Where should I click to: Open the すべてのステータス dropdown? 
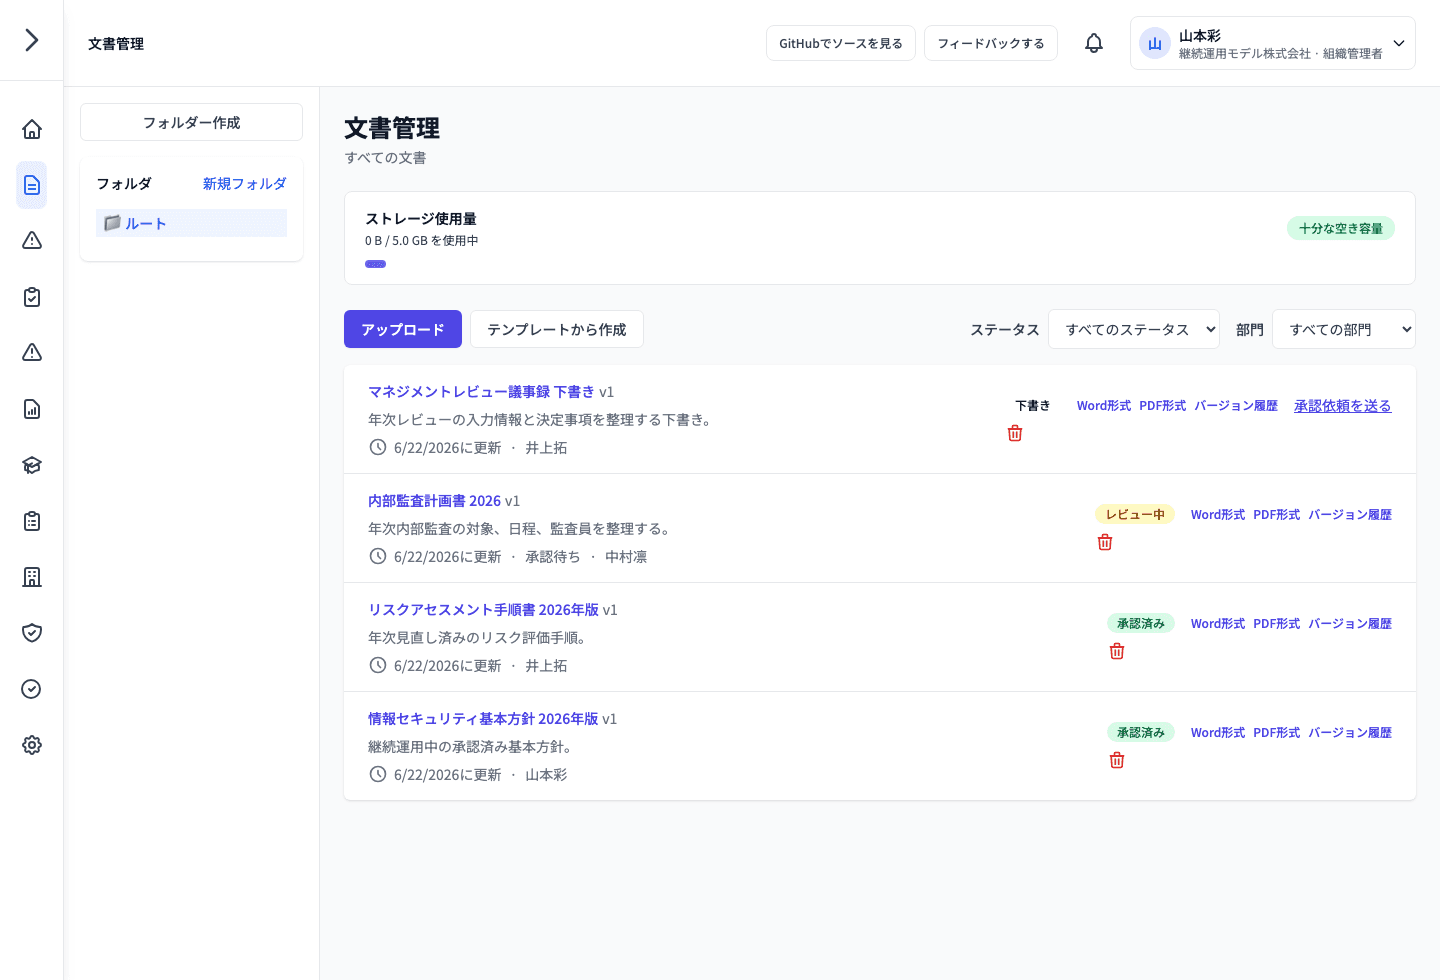click(x=1134, y=329)
